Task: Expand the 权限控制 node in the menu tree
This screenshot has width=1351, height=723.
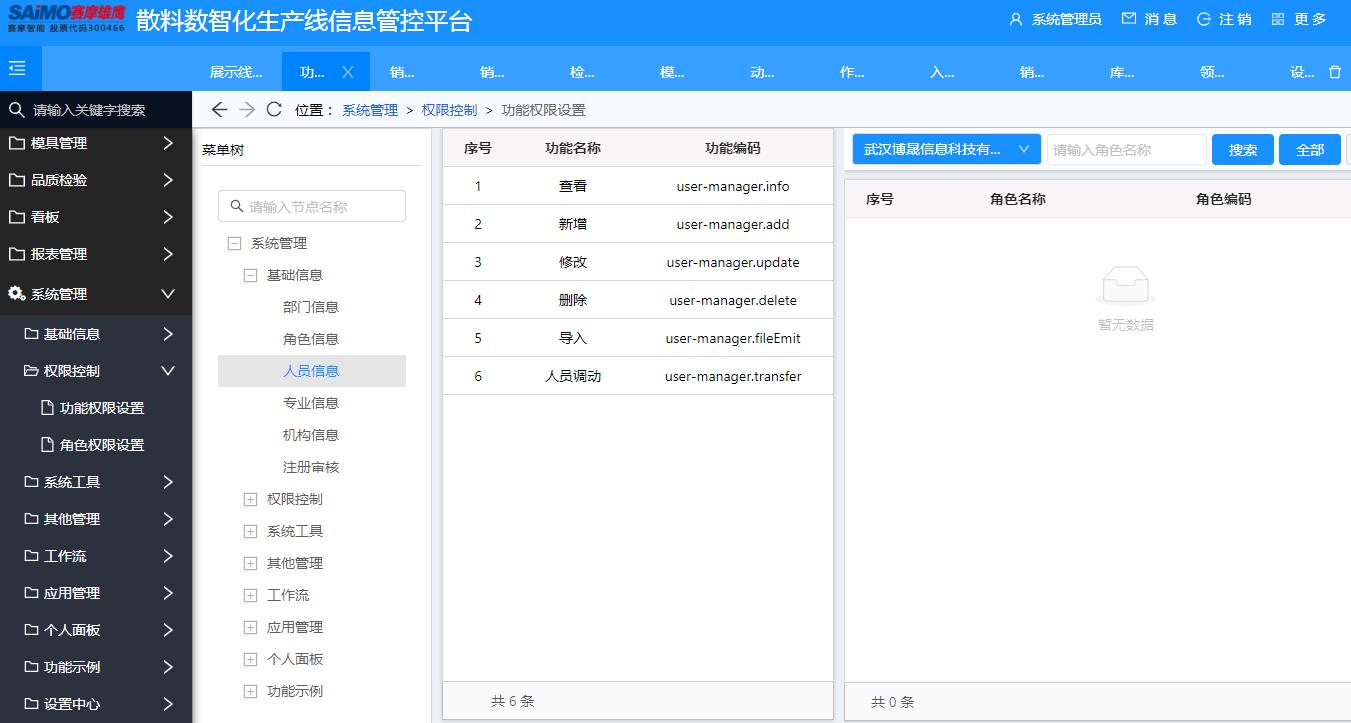Action: [x=250, y=499]
